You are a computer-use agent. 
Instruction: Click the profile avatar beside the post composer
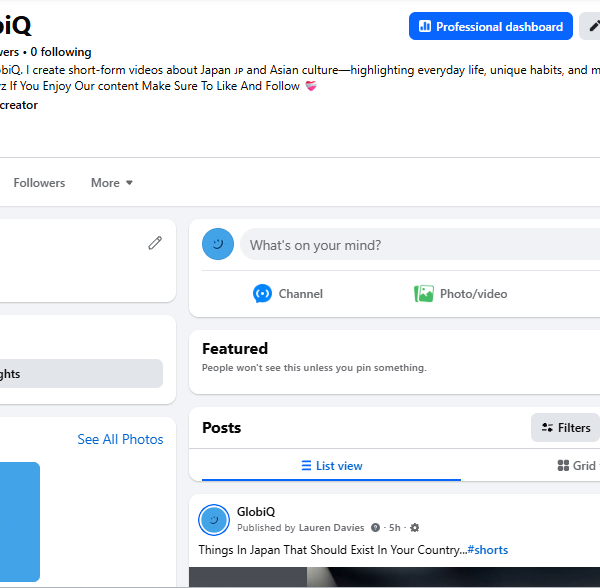click(218, 244)
